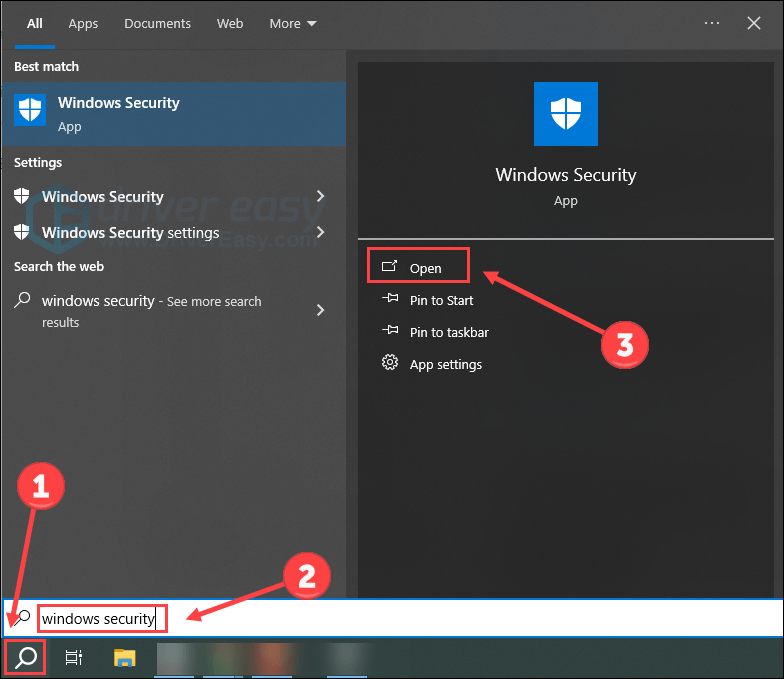The height and width of the screenshot is (679, 784).
Task: Click the Pin to Start pin icon
Action: pos(390,298)
